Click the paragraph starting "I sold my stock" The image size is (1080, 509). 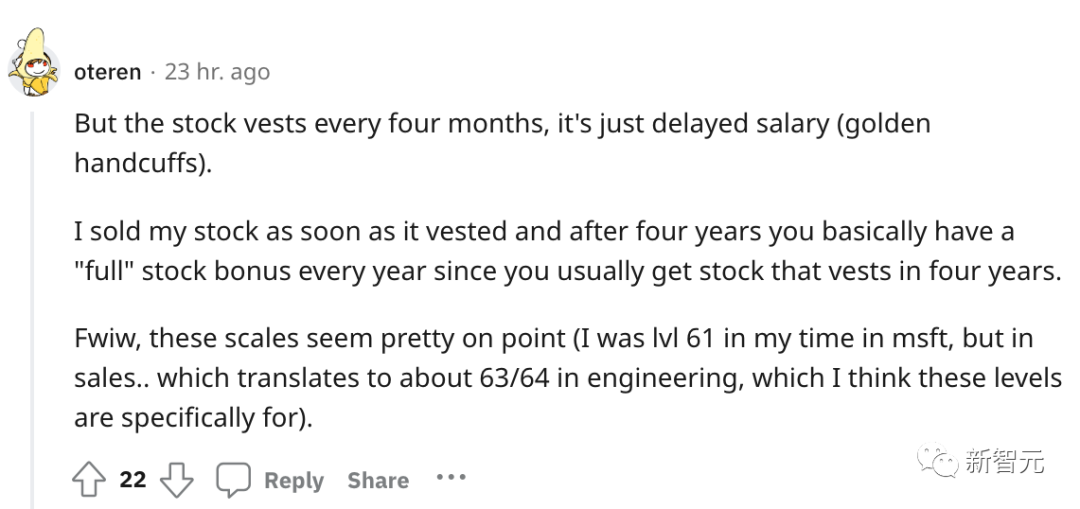pos(568,251)
